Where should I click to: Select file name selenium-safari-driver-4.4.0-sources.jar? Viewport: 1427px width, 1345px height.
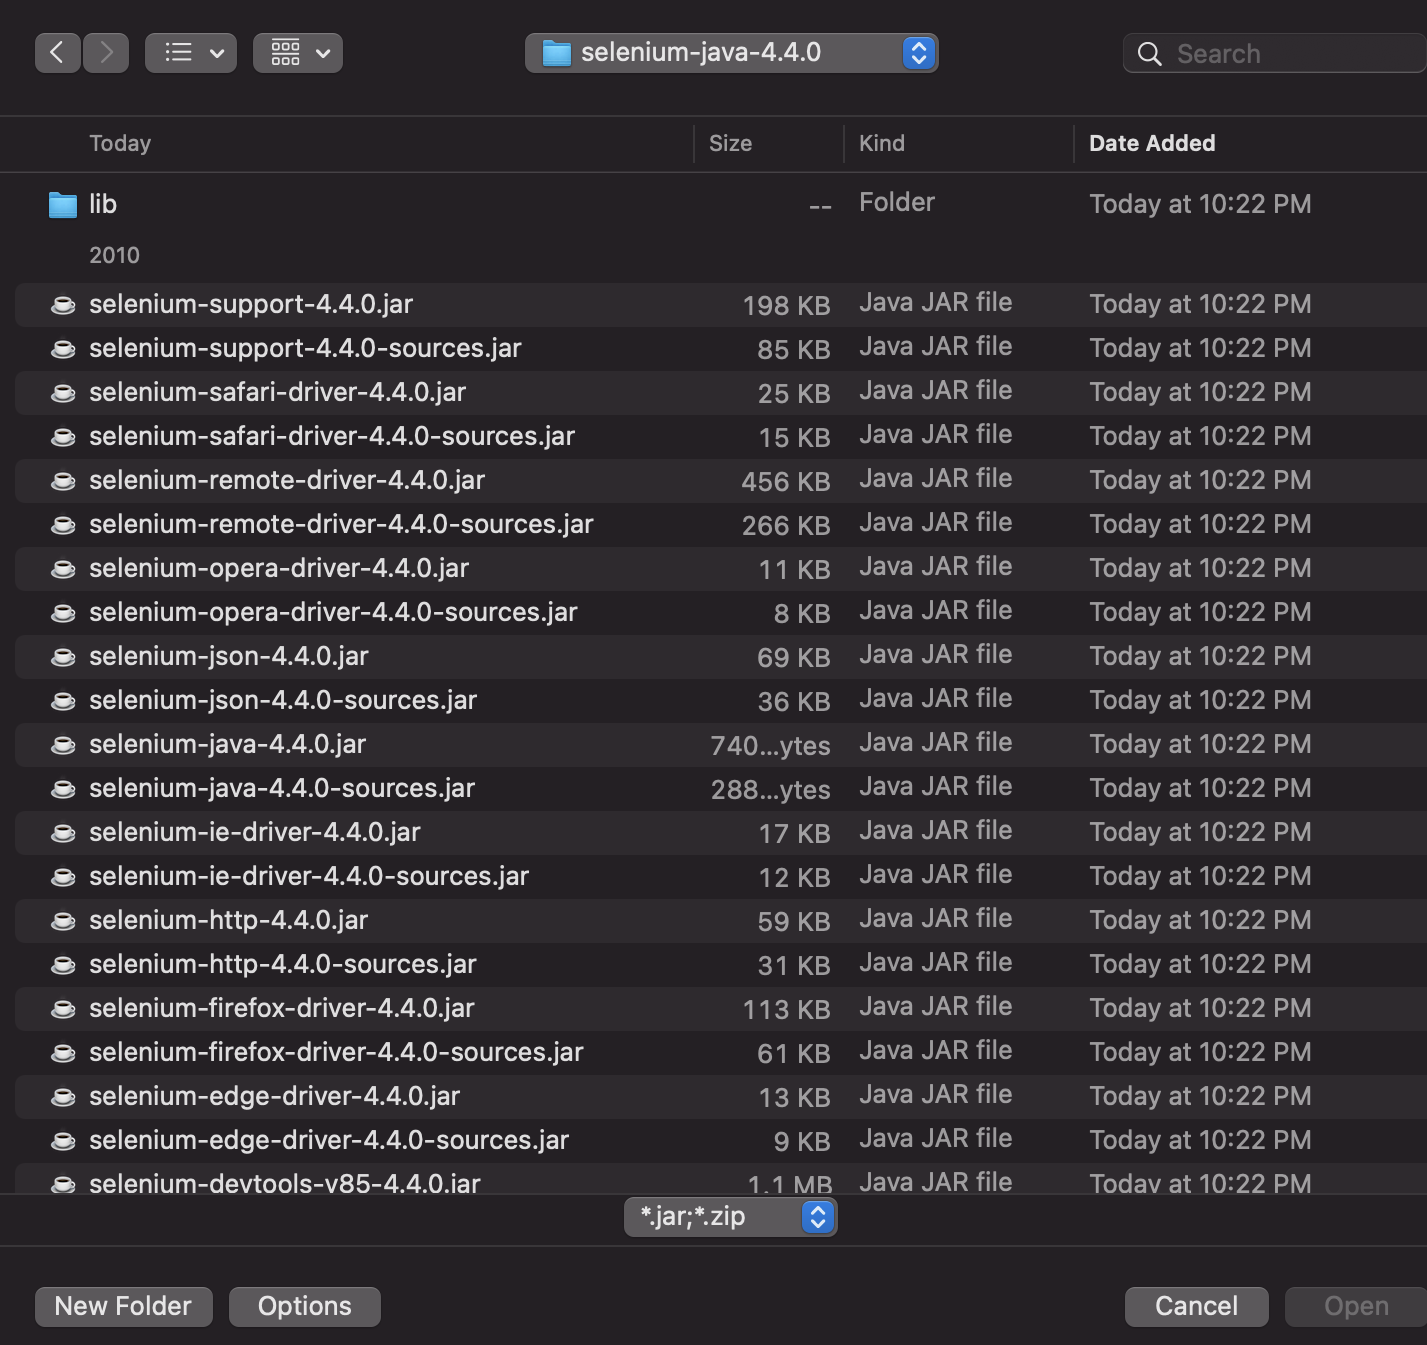(x=332, y=436)
